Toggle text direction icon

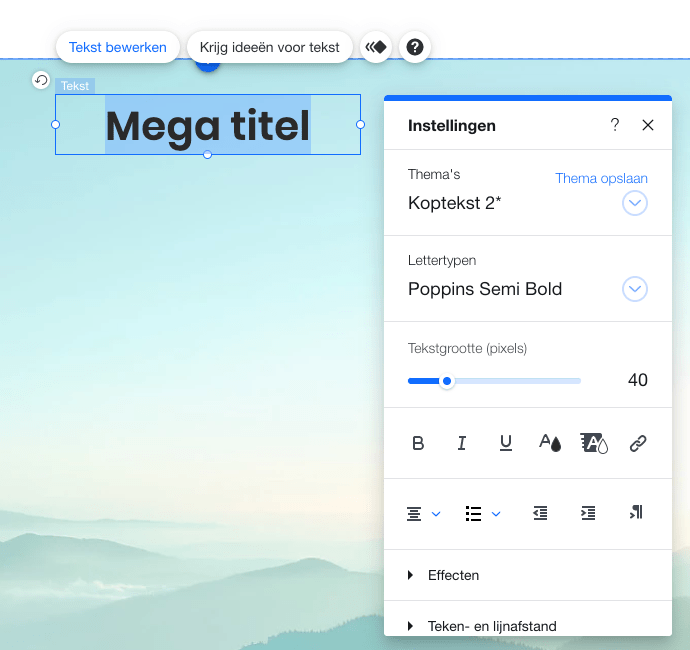pos(636,512)
